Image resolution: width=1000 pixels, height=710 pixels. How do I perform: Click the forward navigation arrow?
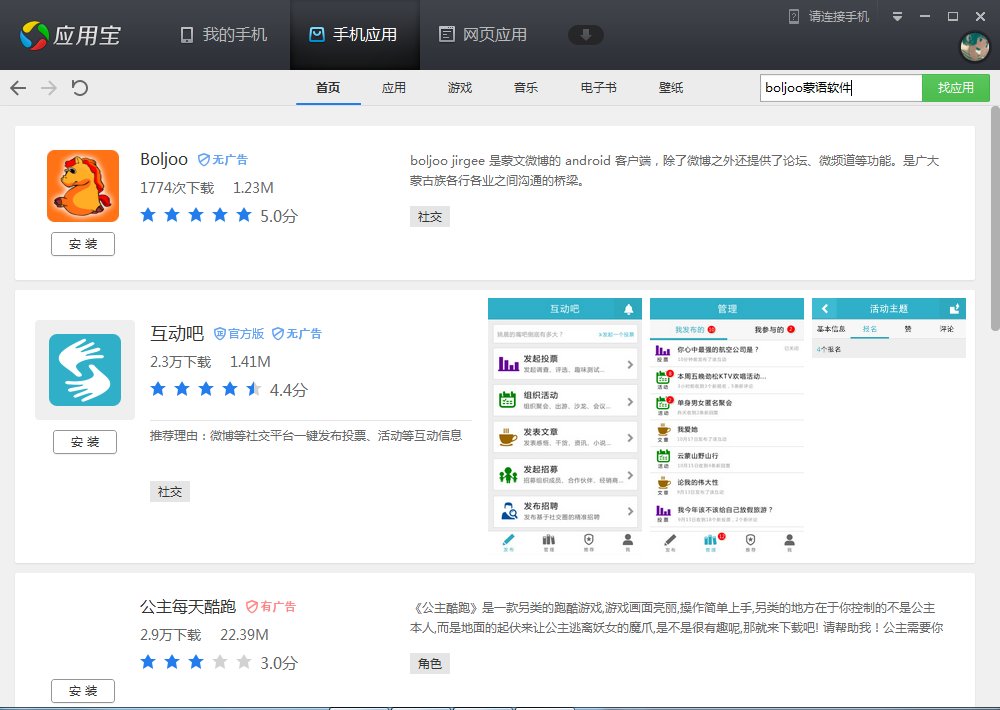click(48, 88)
